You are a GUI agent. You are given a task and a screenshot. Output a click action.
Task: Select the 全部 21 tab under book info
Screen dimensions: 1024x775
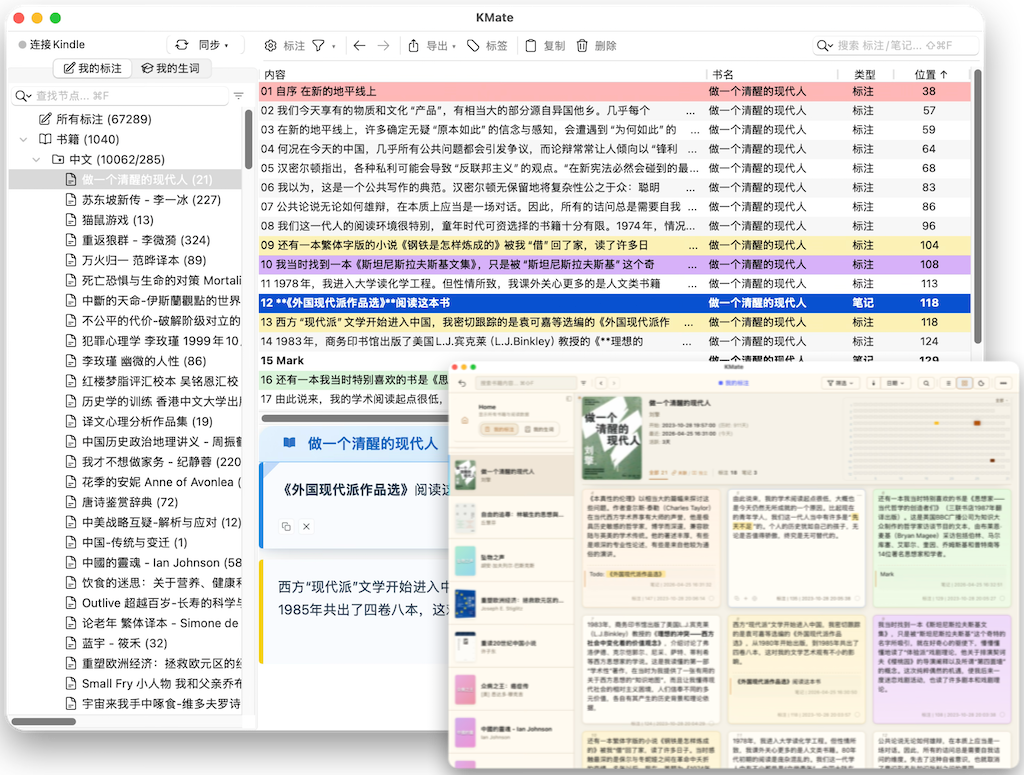[x=658, y=472]
